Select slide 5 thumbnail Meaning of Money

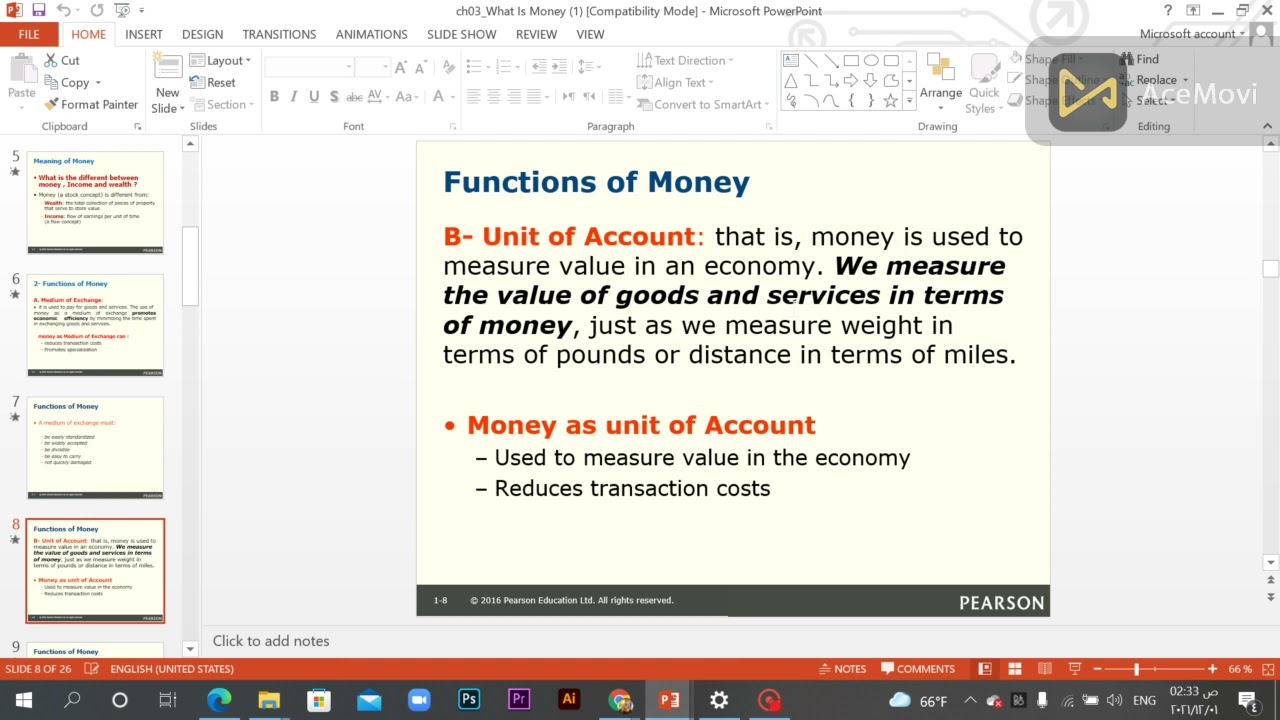tap(95, 202)
